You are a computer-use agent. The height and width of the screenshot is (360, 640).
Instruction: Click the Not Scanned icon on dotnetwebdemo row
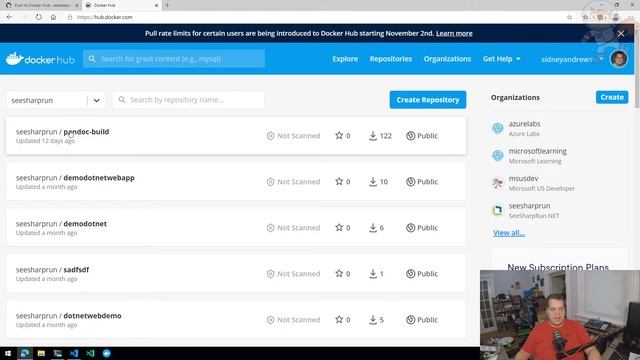(270, 320)
